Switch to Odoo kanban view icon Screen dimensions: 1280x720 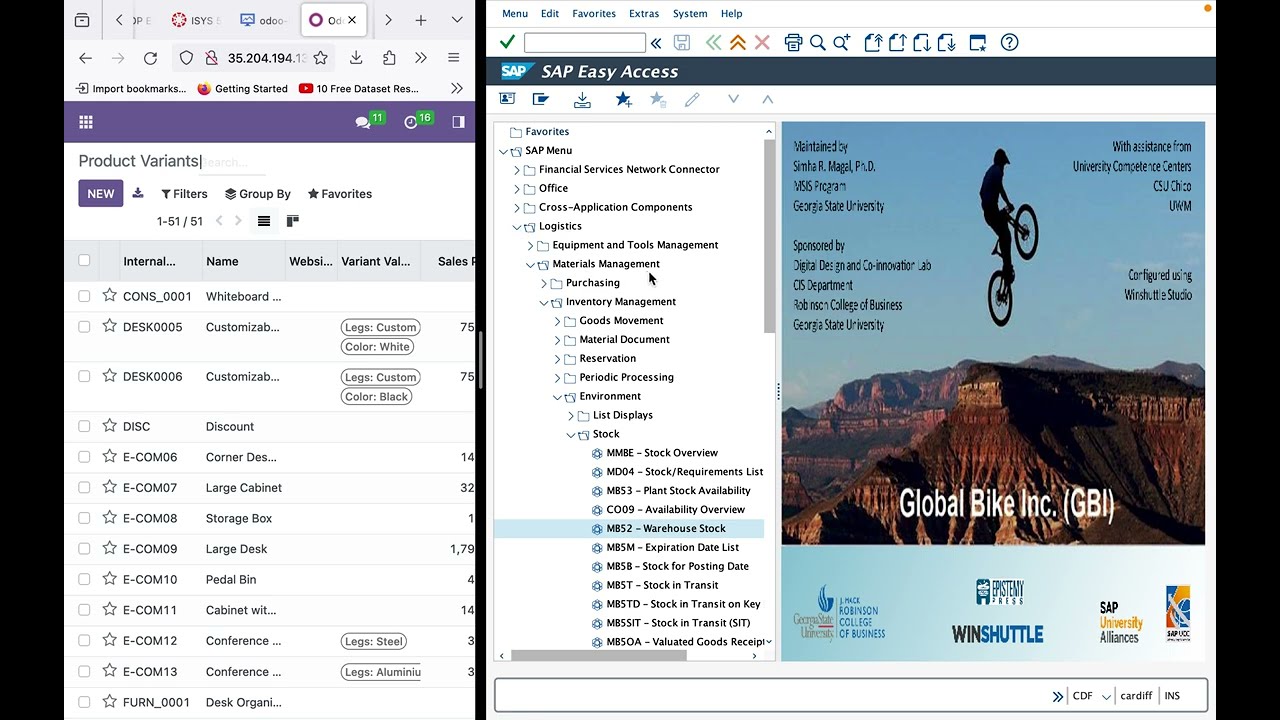click(x=293, y=221)
